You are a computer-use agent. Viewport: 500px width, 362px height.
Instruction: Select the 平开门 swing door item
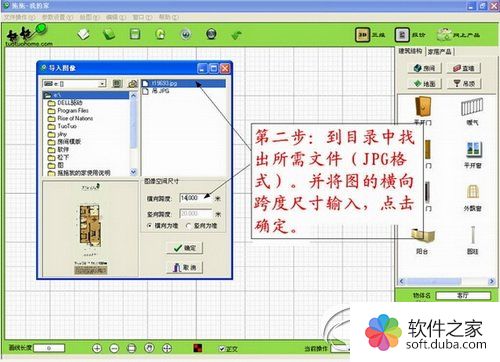pyautogui.click(x=423, y=111)
